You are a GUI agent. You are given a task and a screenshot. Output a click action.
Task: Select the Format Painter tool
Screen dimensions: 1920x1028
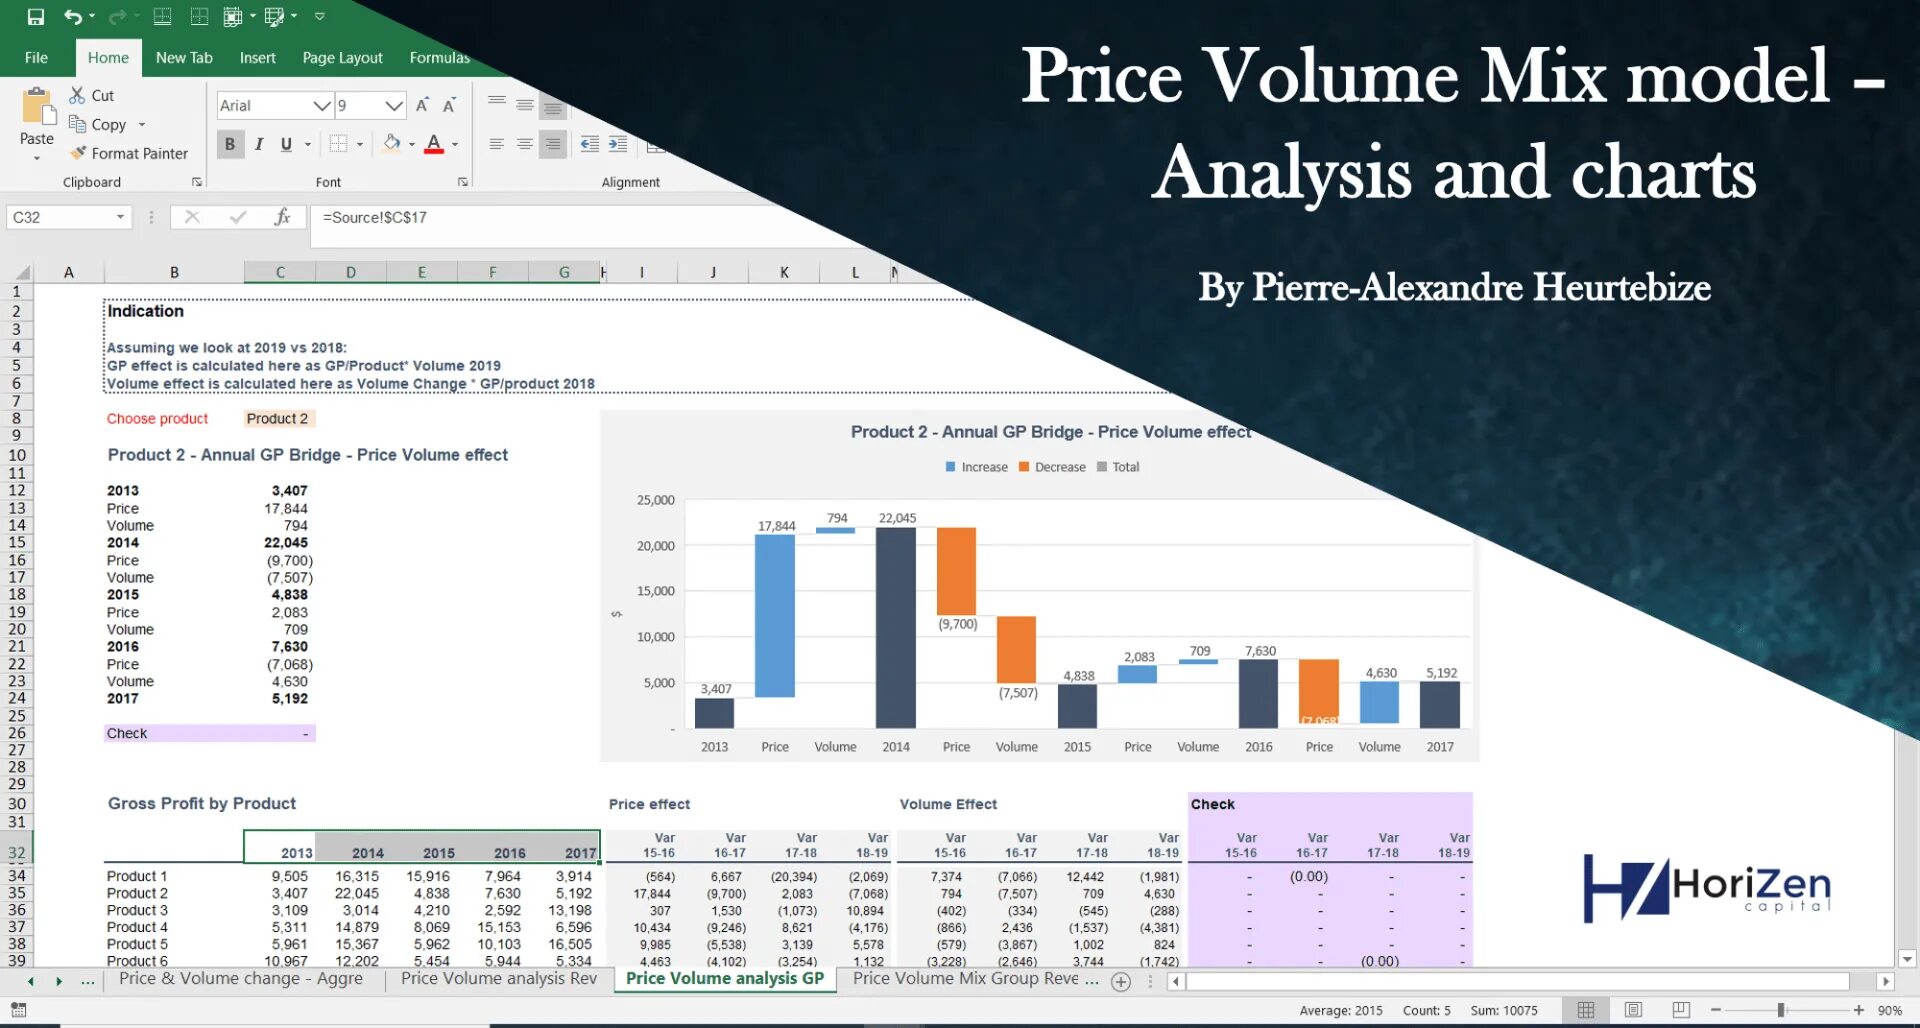[129, 153]
